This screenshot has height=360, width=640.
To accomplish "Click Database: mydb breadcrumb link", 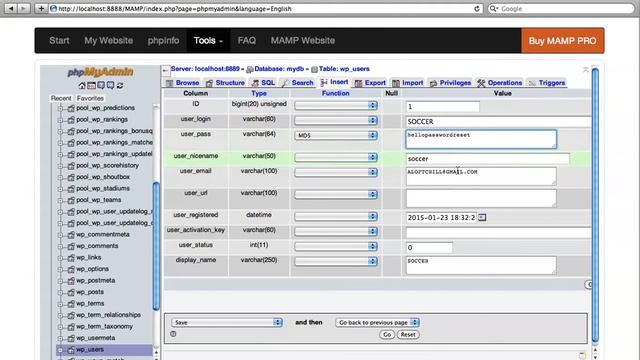I will click(279, 69).
